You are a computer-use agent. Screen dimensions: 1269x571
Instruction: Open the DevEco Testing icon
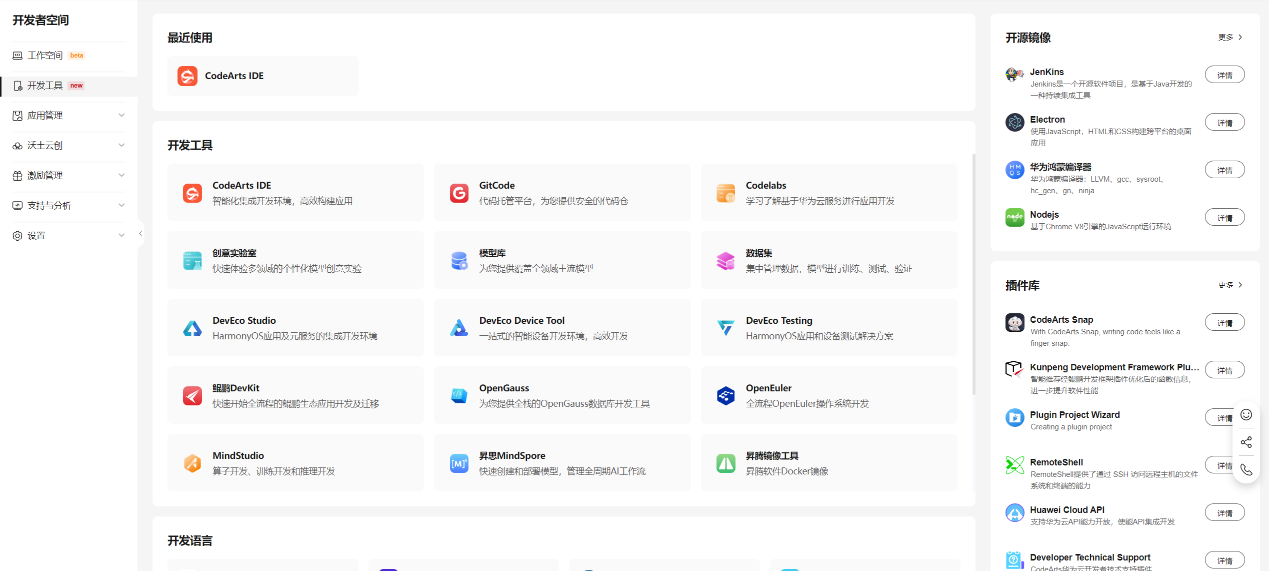click(726, 328)
